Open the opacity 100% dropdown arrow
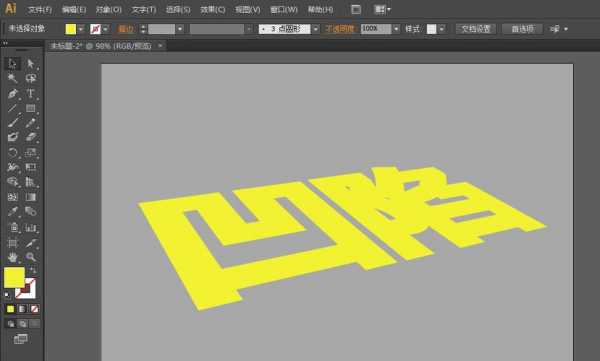 (x=396, y=29)
